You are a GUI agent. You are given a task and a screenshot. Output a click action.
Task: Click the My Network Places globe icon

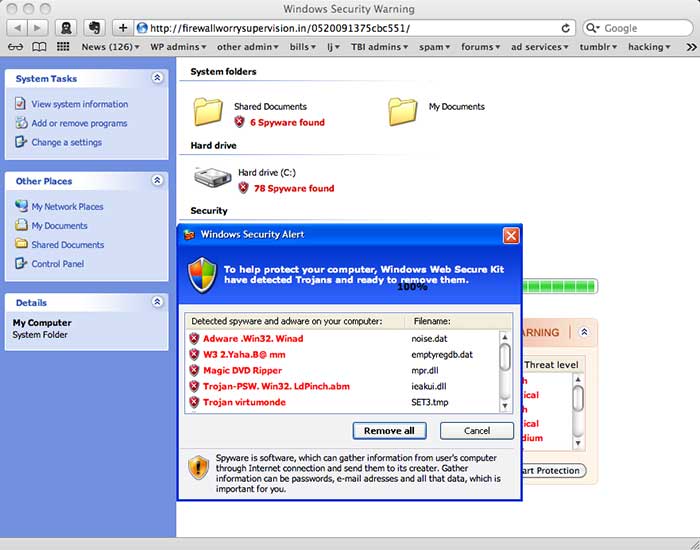21,205
